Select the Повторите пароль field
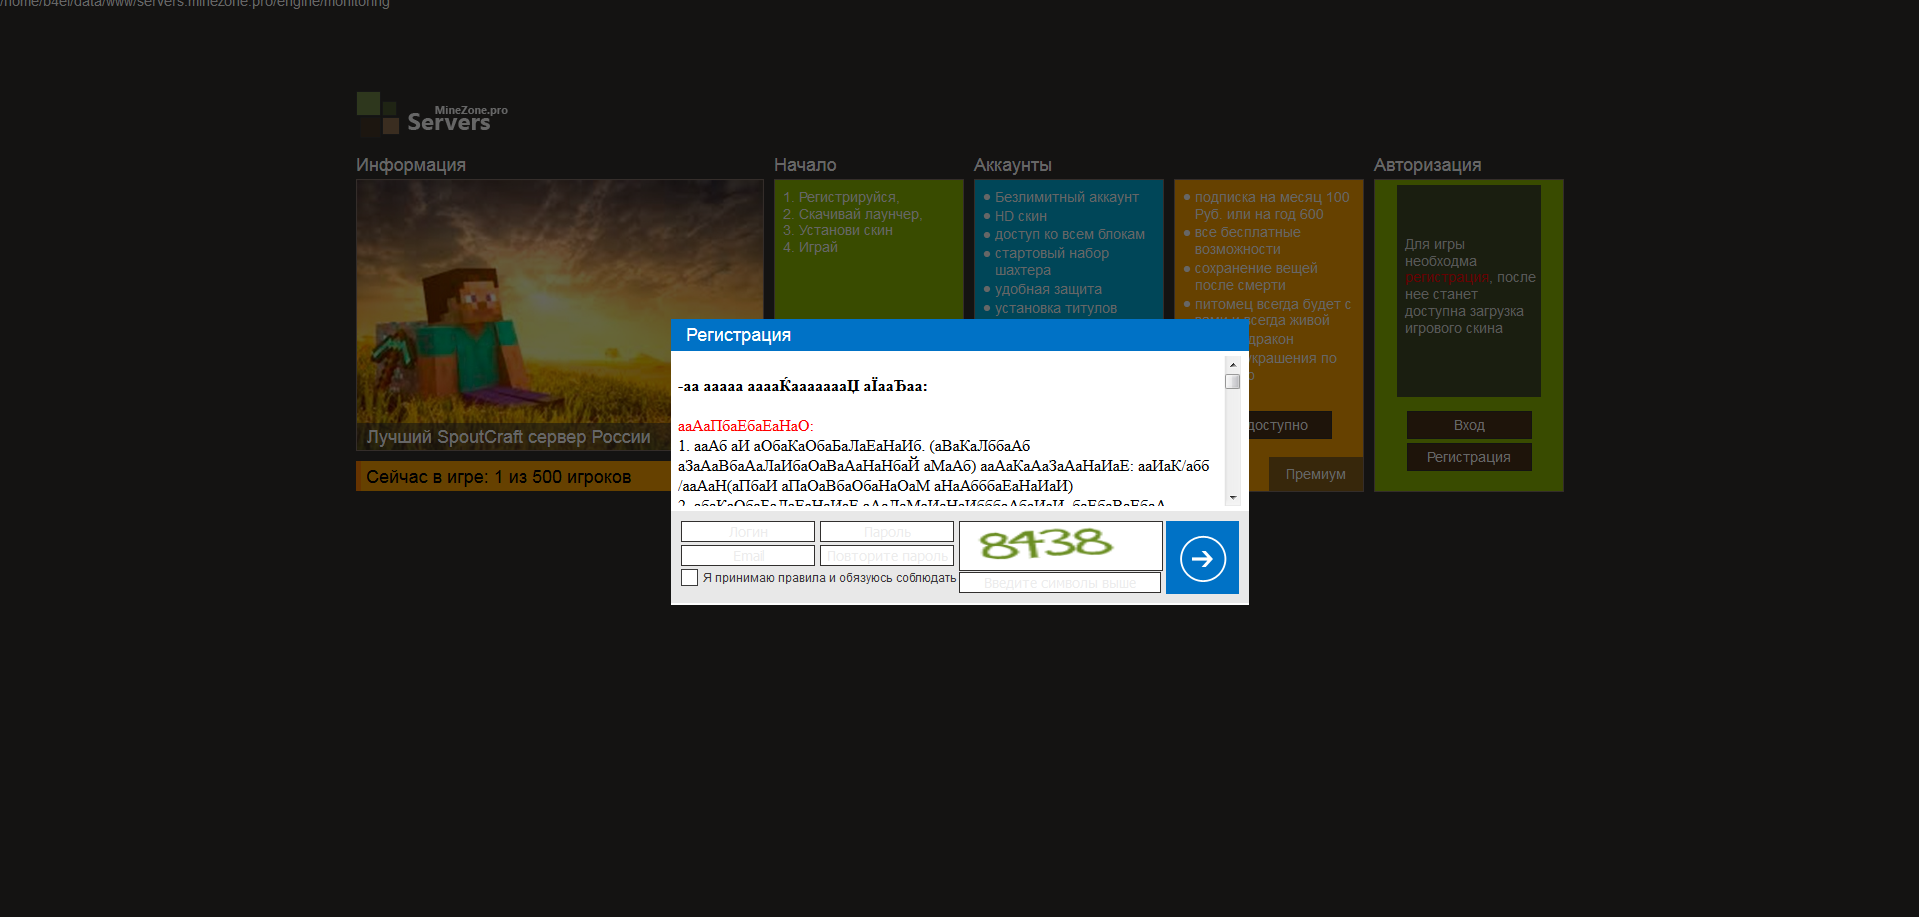Viewport: 1919px width, 917px height. [887, 556]
